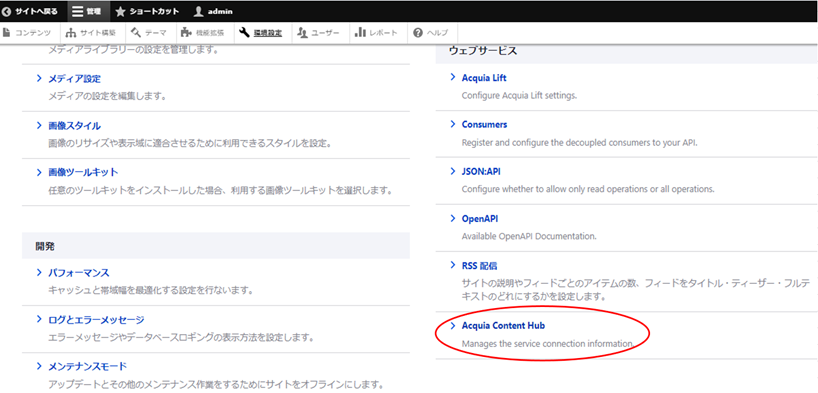This screenshot has height=393, width=818.
Task: Click the chevron beside RSS 配信
Action: pyautogui.click(x=453, y=265)
